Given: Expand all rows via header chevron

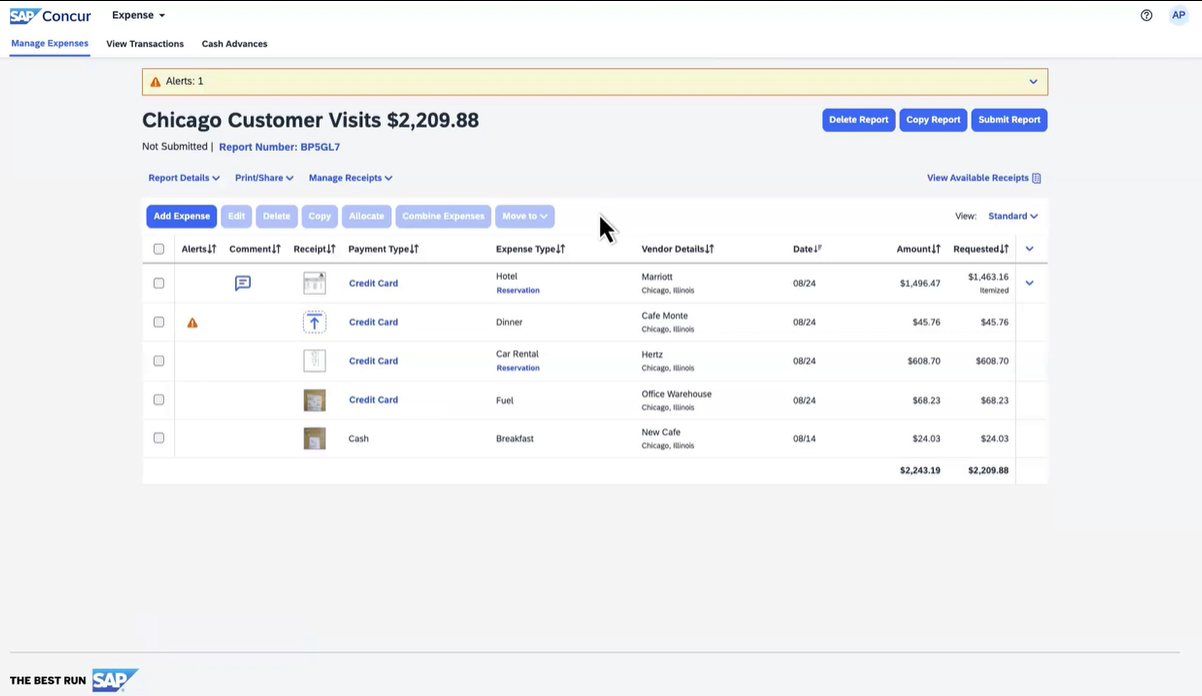Looking at the screenshot, I should coord(1030,249).
